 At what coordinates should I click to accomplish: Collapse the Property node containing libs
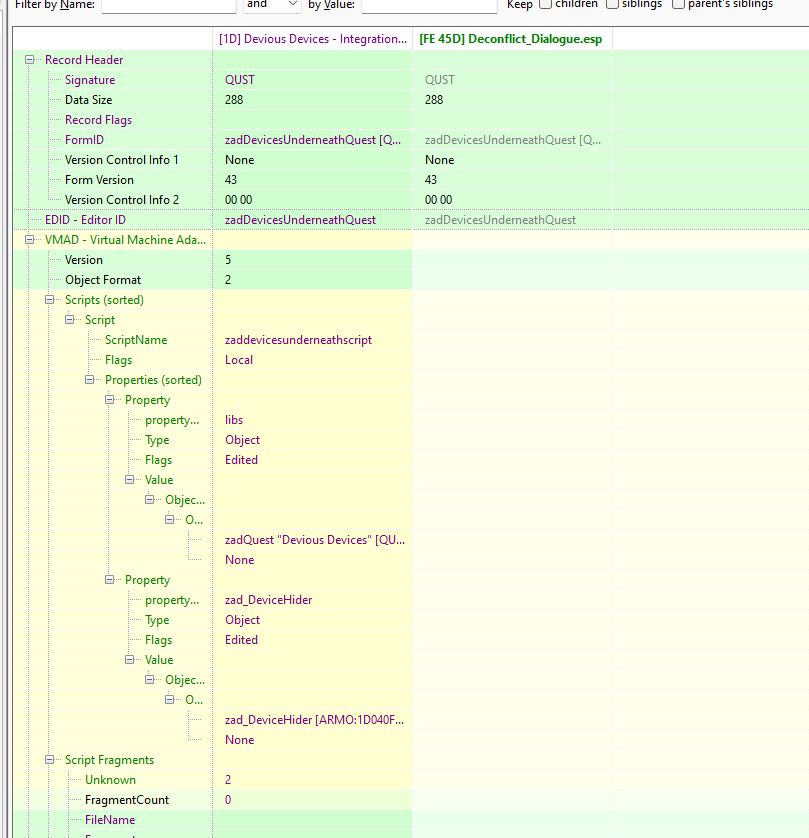(x=110, y=400)
